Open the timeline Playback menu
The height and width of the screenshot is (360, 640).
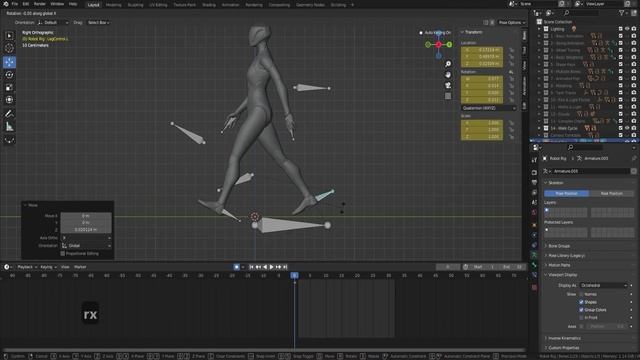click(27, 267)
